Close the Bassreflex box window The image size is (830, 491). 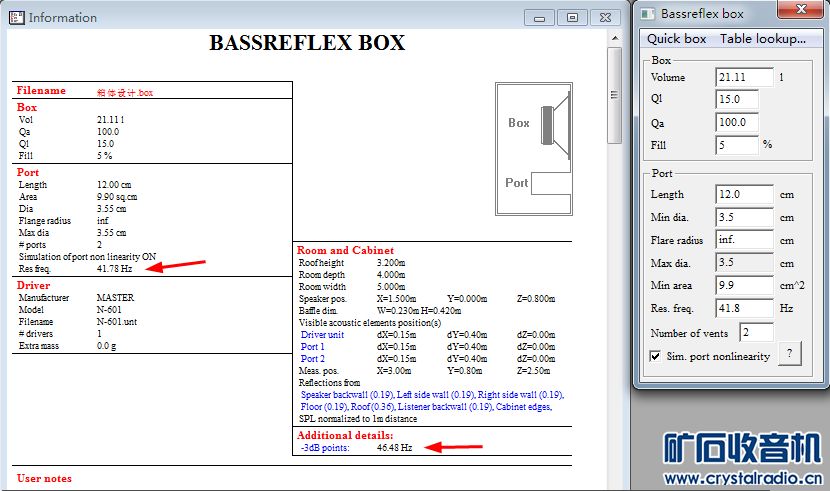[801, 9]
